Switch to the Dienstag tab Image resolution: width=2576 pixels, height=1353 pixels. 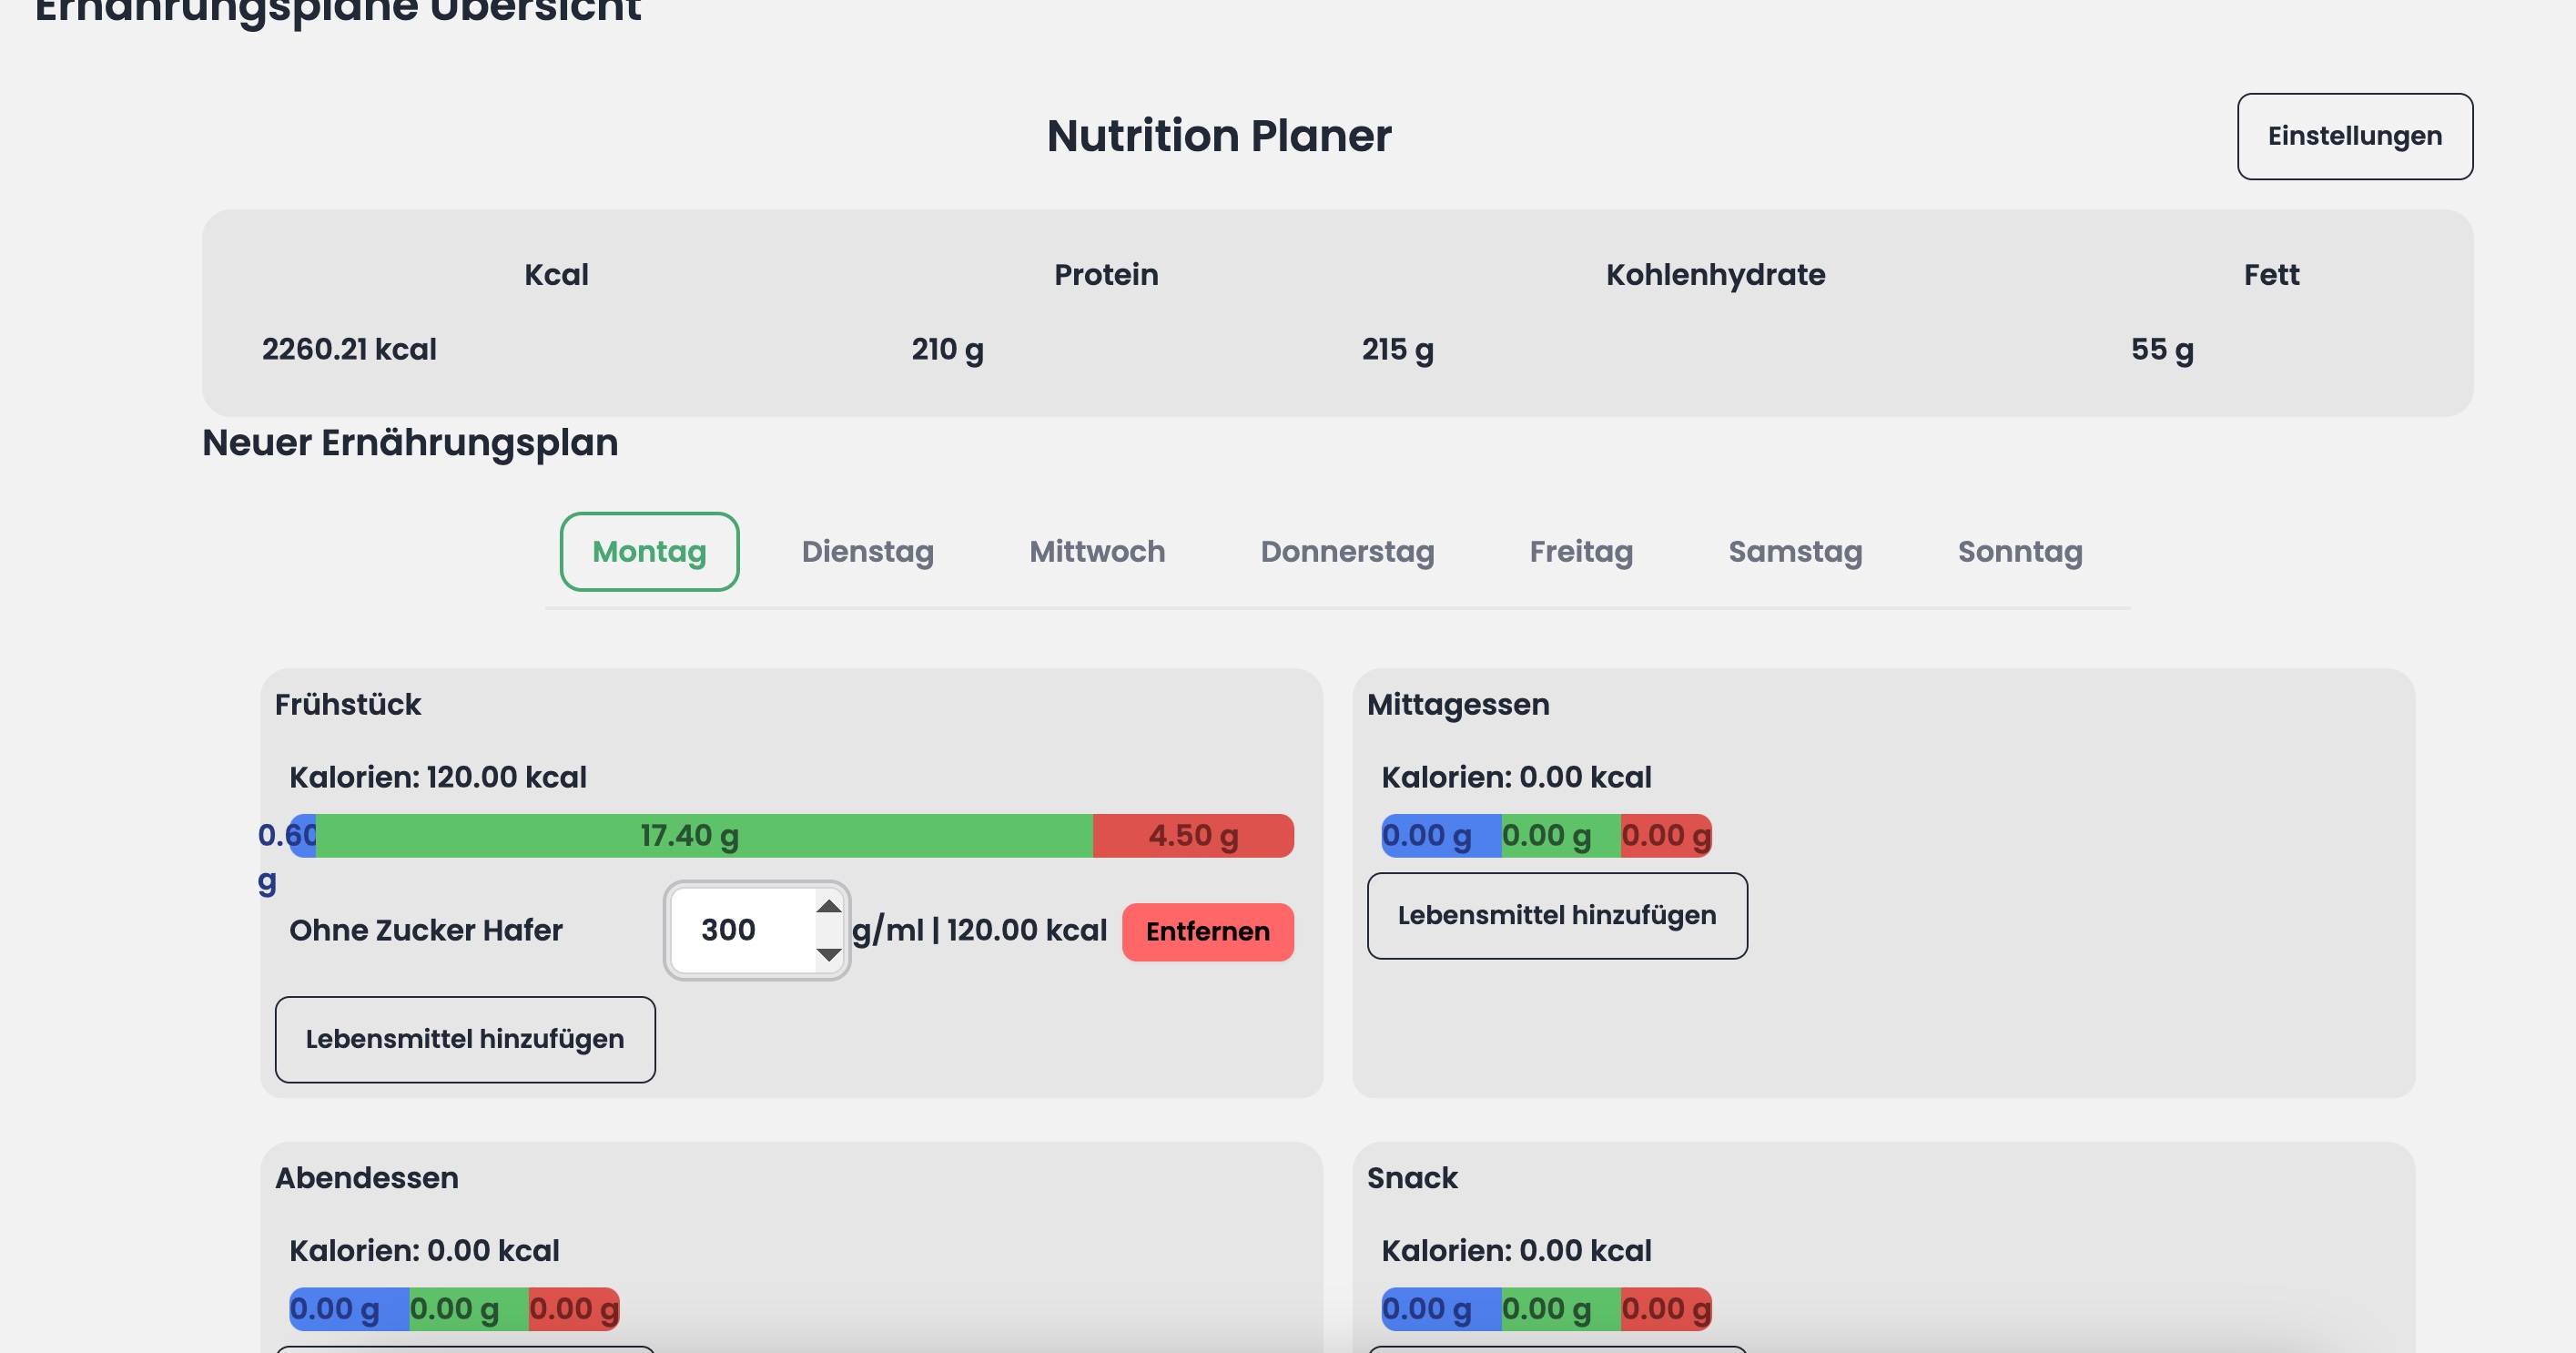pyautogui.click(x=867, y=551)
